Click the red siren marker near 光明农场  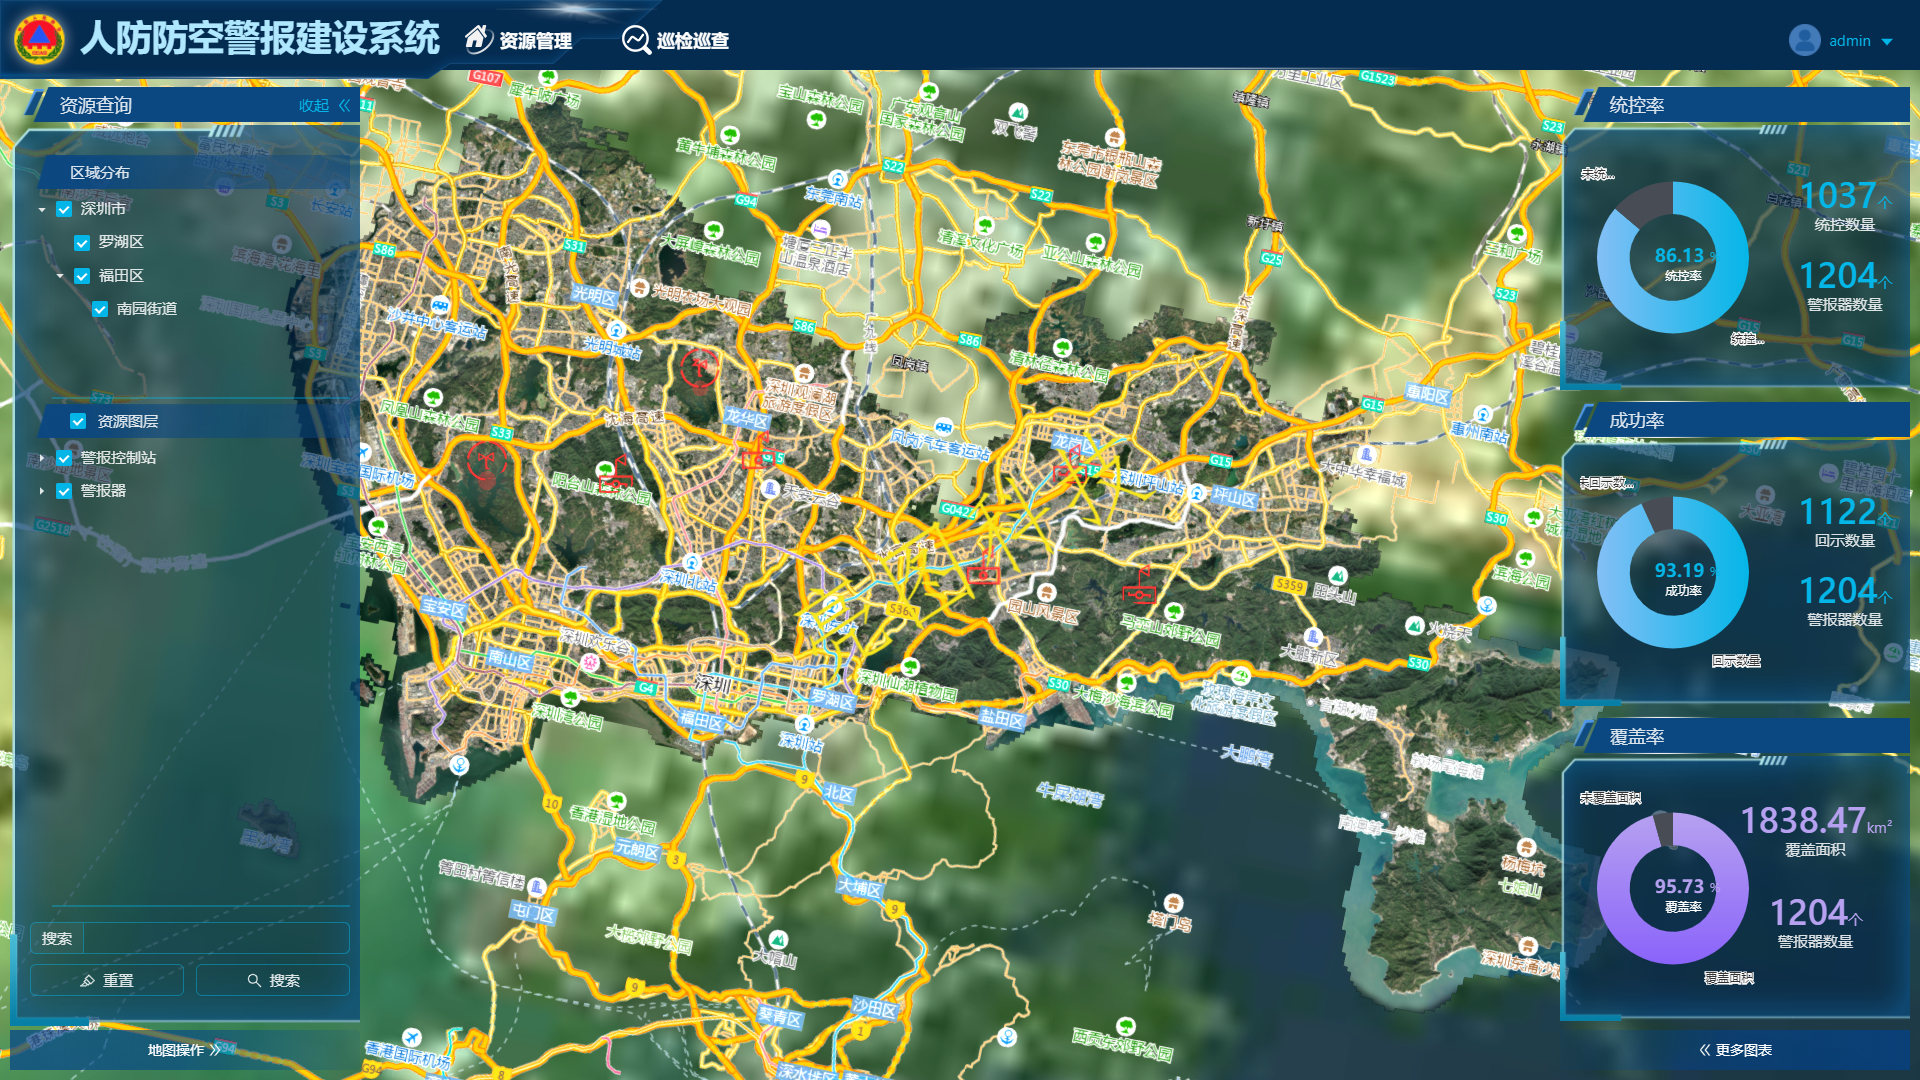click(x=699, y=366)
